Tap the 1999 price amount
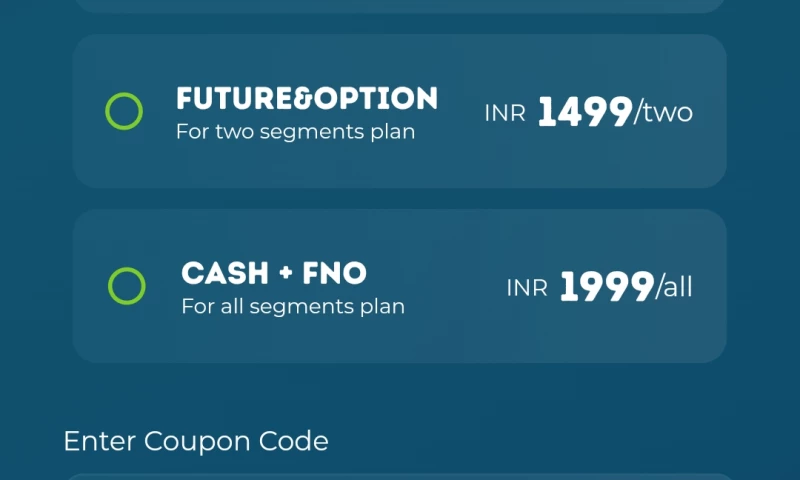Screen dimensions: 800x480 tap(606, 288)
